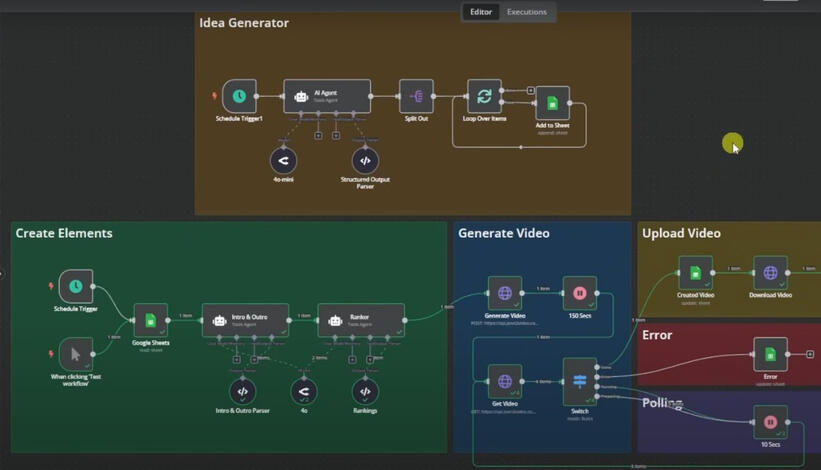821x470 pixels.
Task: Open the Rankor agent node
Action: [x=361, y=320]
